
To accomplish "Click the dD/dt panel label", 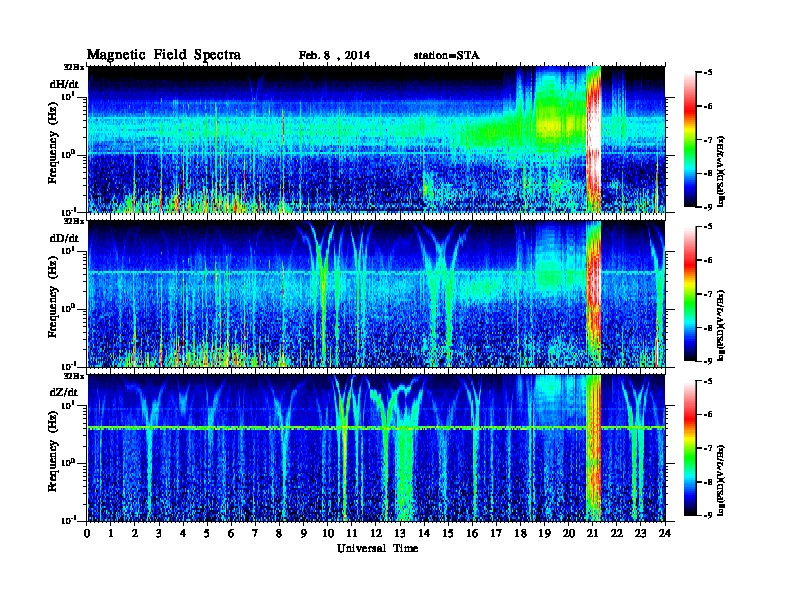I will click(64, 237).
